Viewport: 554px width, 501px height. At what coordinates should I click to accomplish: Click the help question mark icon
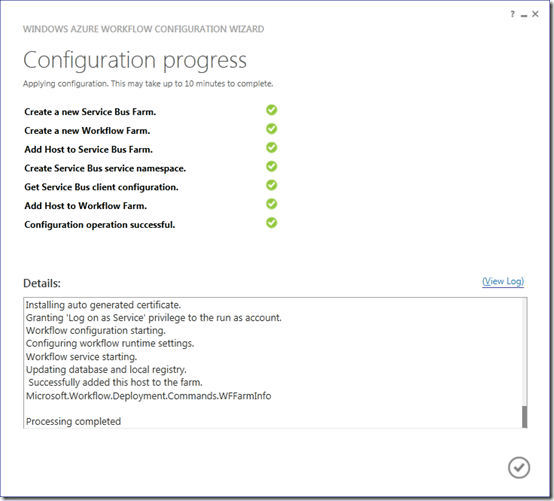(512, 14)
